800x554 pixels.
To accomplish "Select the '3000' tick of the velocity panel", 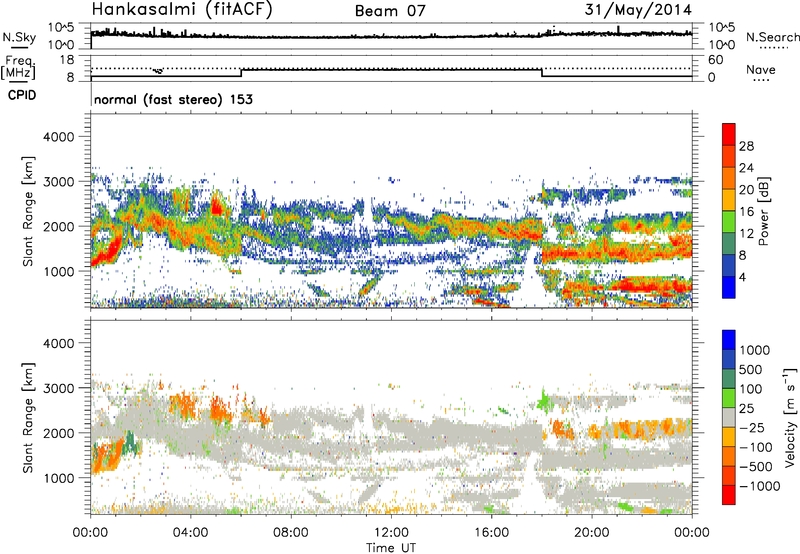I will coord(59,388).
